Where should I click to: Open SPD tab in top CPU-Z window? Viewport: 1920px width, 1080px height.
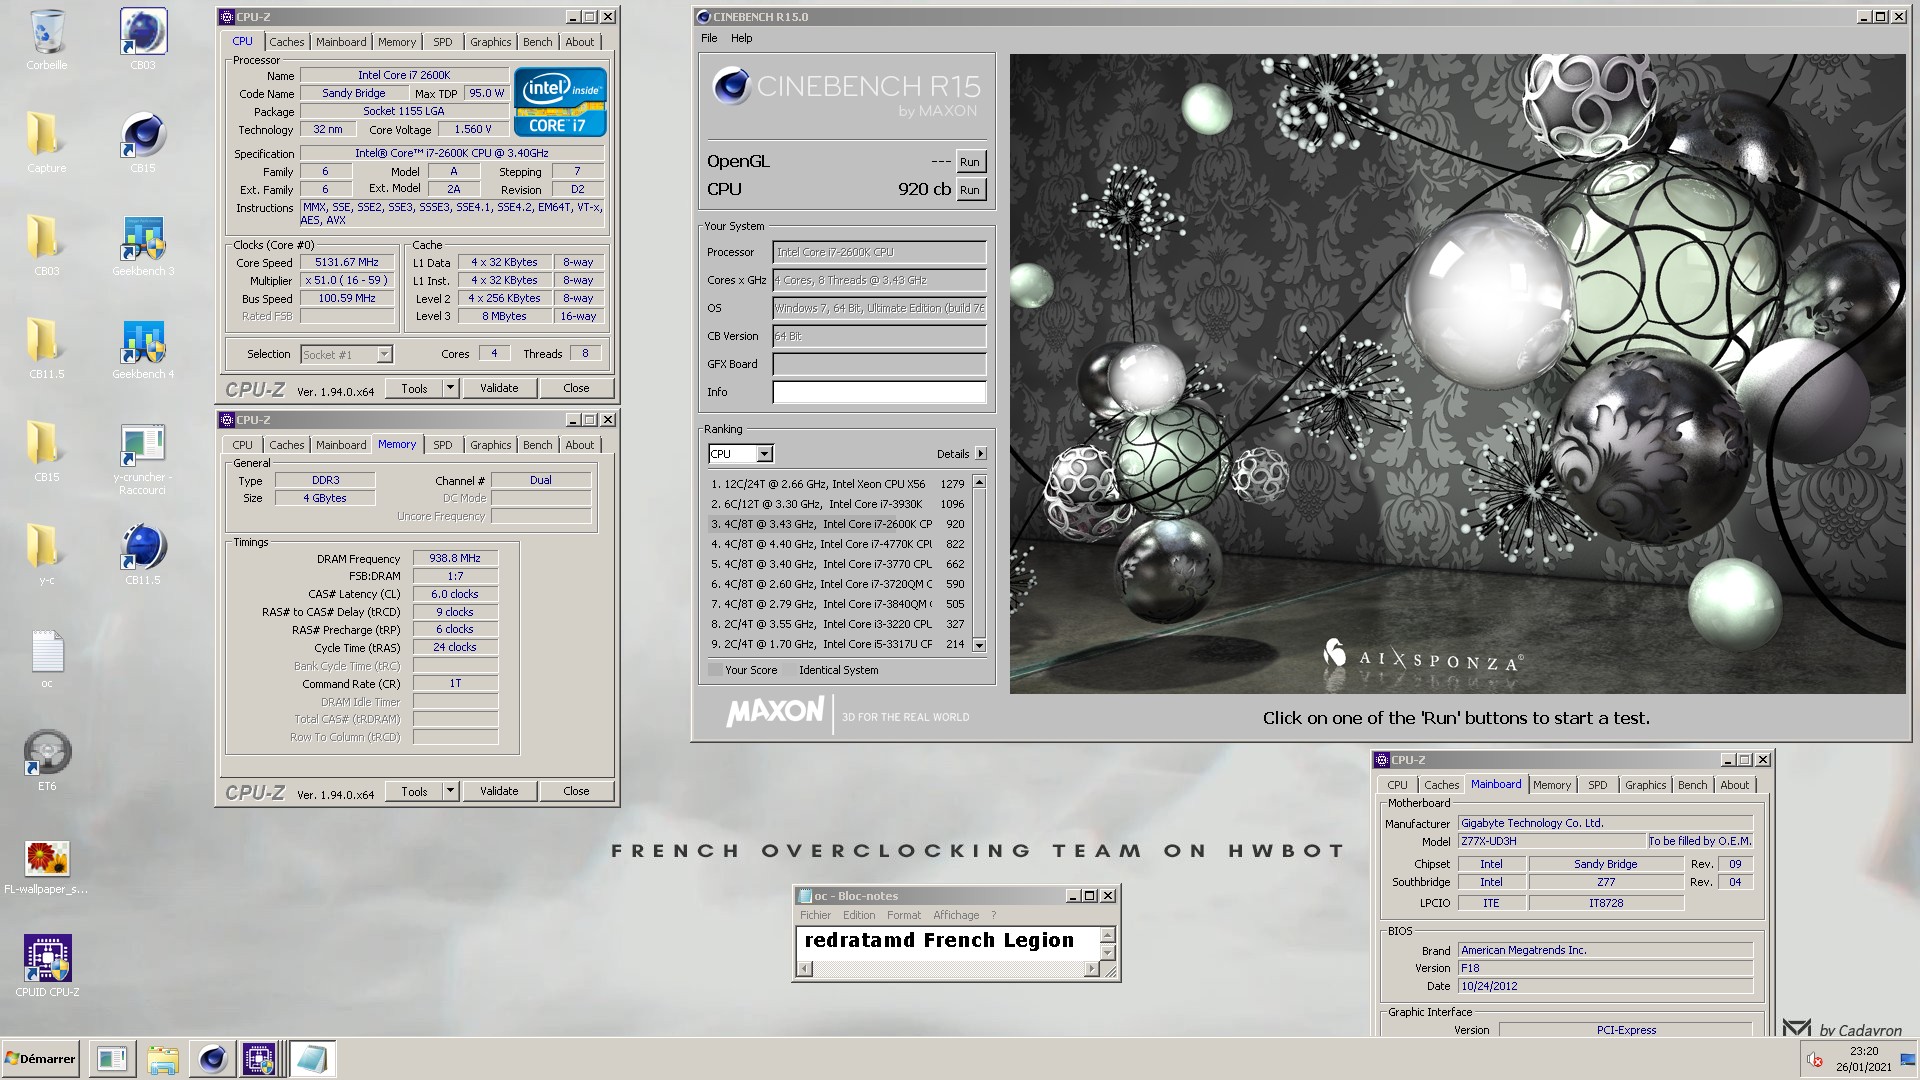click(x=443, y=42)
